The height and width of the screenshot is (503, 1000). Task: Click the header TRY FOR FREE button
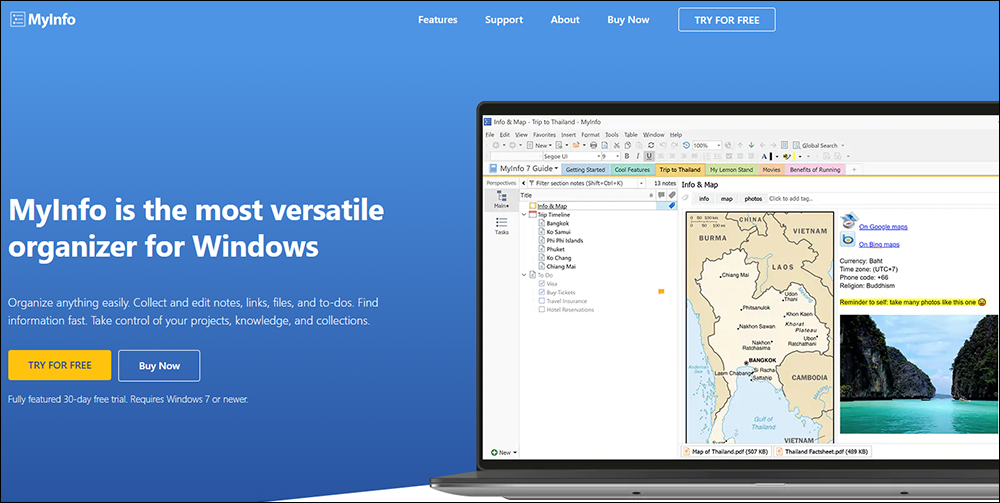[x=727, y=20]
